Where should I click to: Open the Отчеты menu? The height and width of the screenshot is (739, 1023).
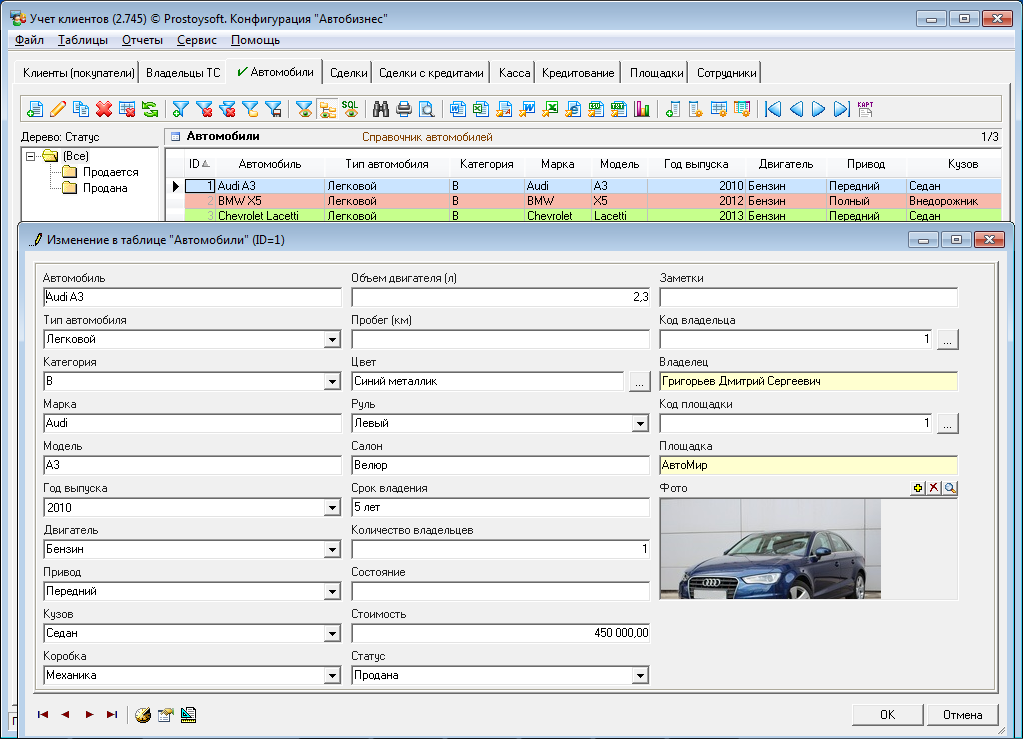[141, 40]
